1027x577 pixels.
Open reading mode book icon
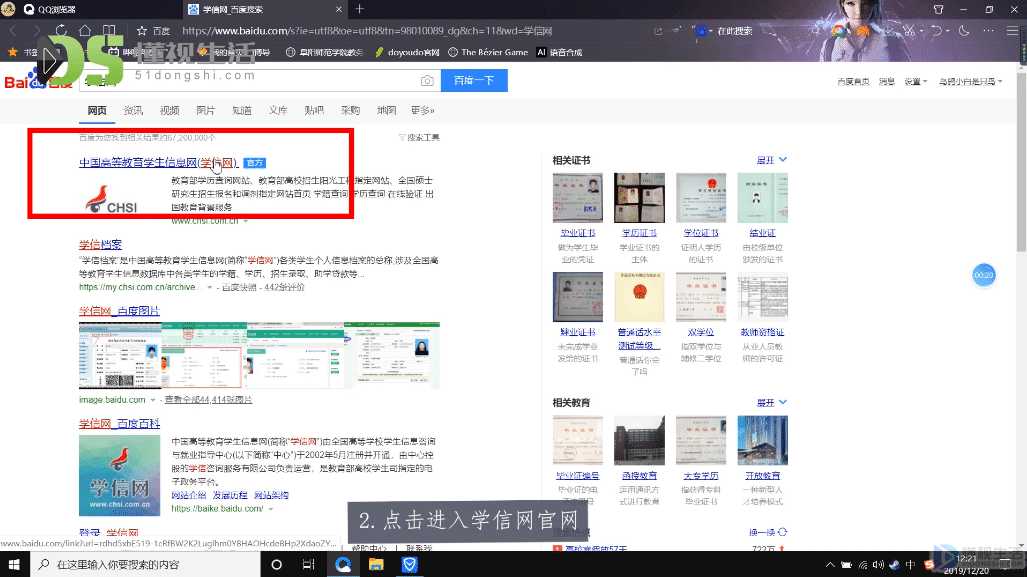pos(109,30)
